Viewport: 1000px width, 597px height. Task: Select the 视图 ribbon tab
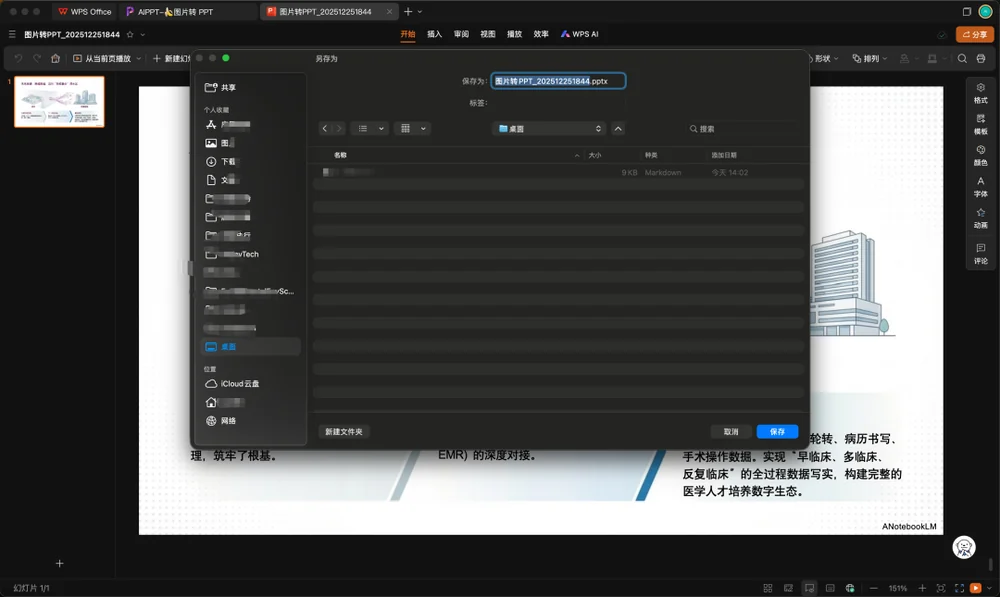(488, 34)
